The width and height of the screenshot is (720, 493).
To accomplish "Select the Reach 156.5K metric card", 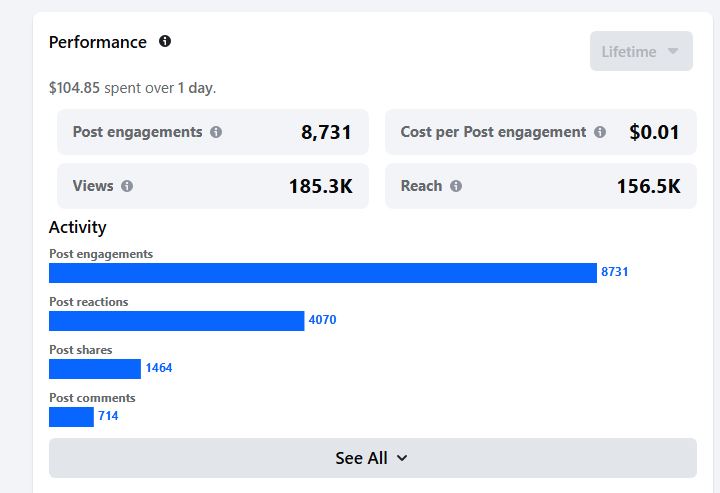I will pos(540,186).
